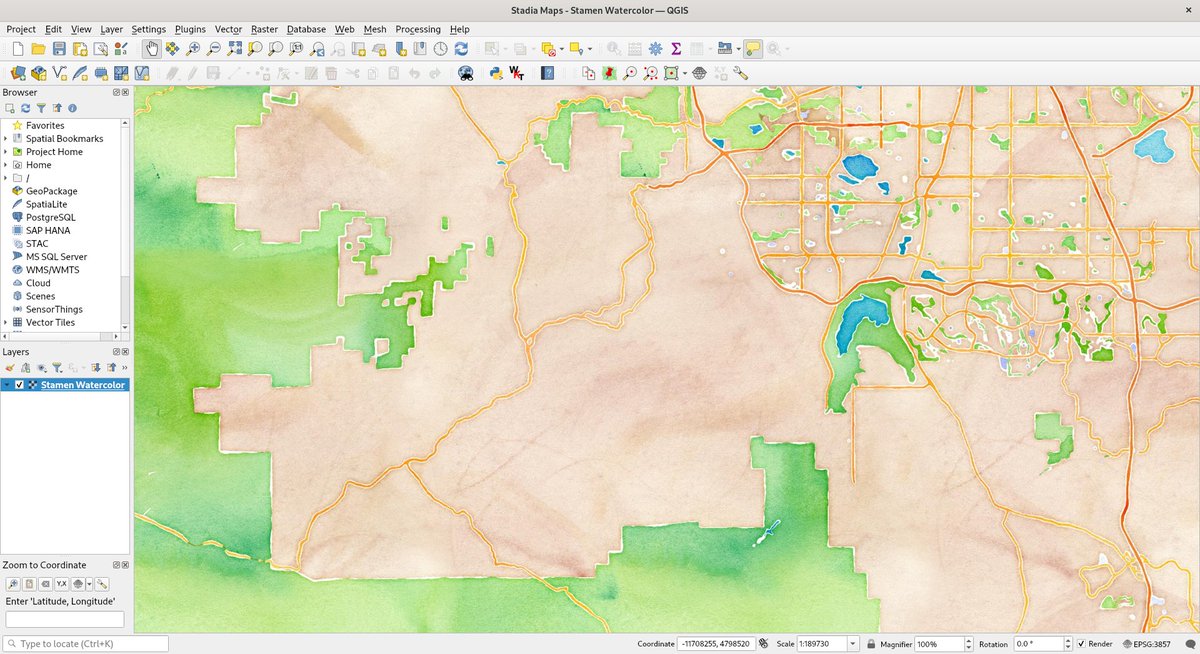Collapse the Stamen Watercolor layer expander
This screenshot has width=1200, height=654.
(7, 385)
